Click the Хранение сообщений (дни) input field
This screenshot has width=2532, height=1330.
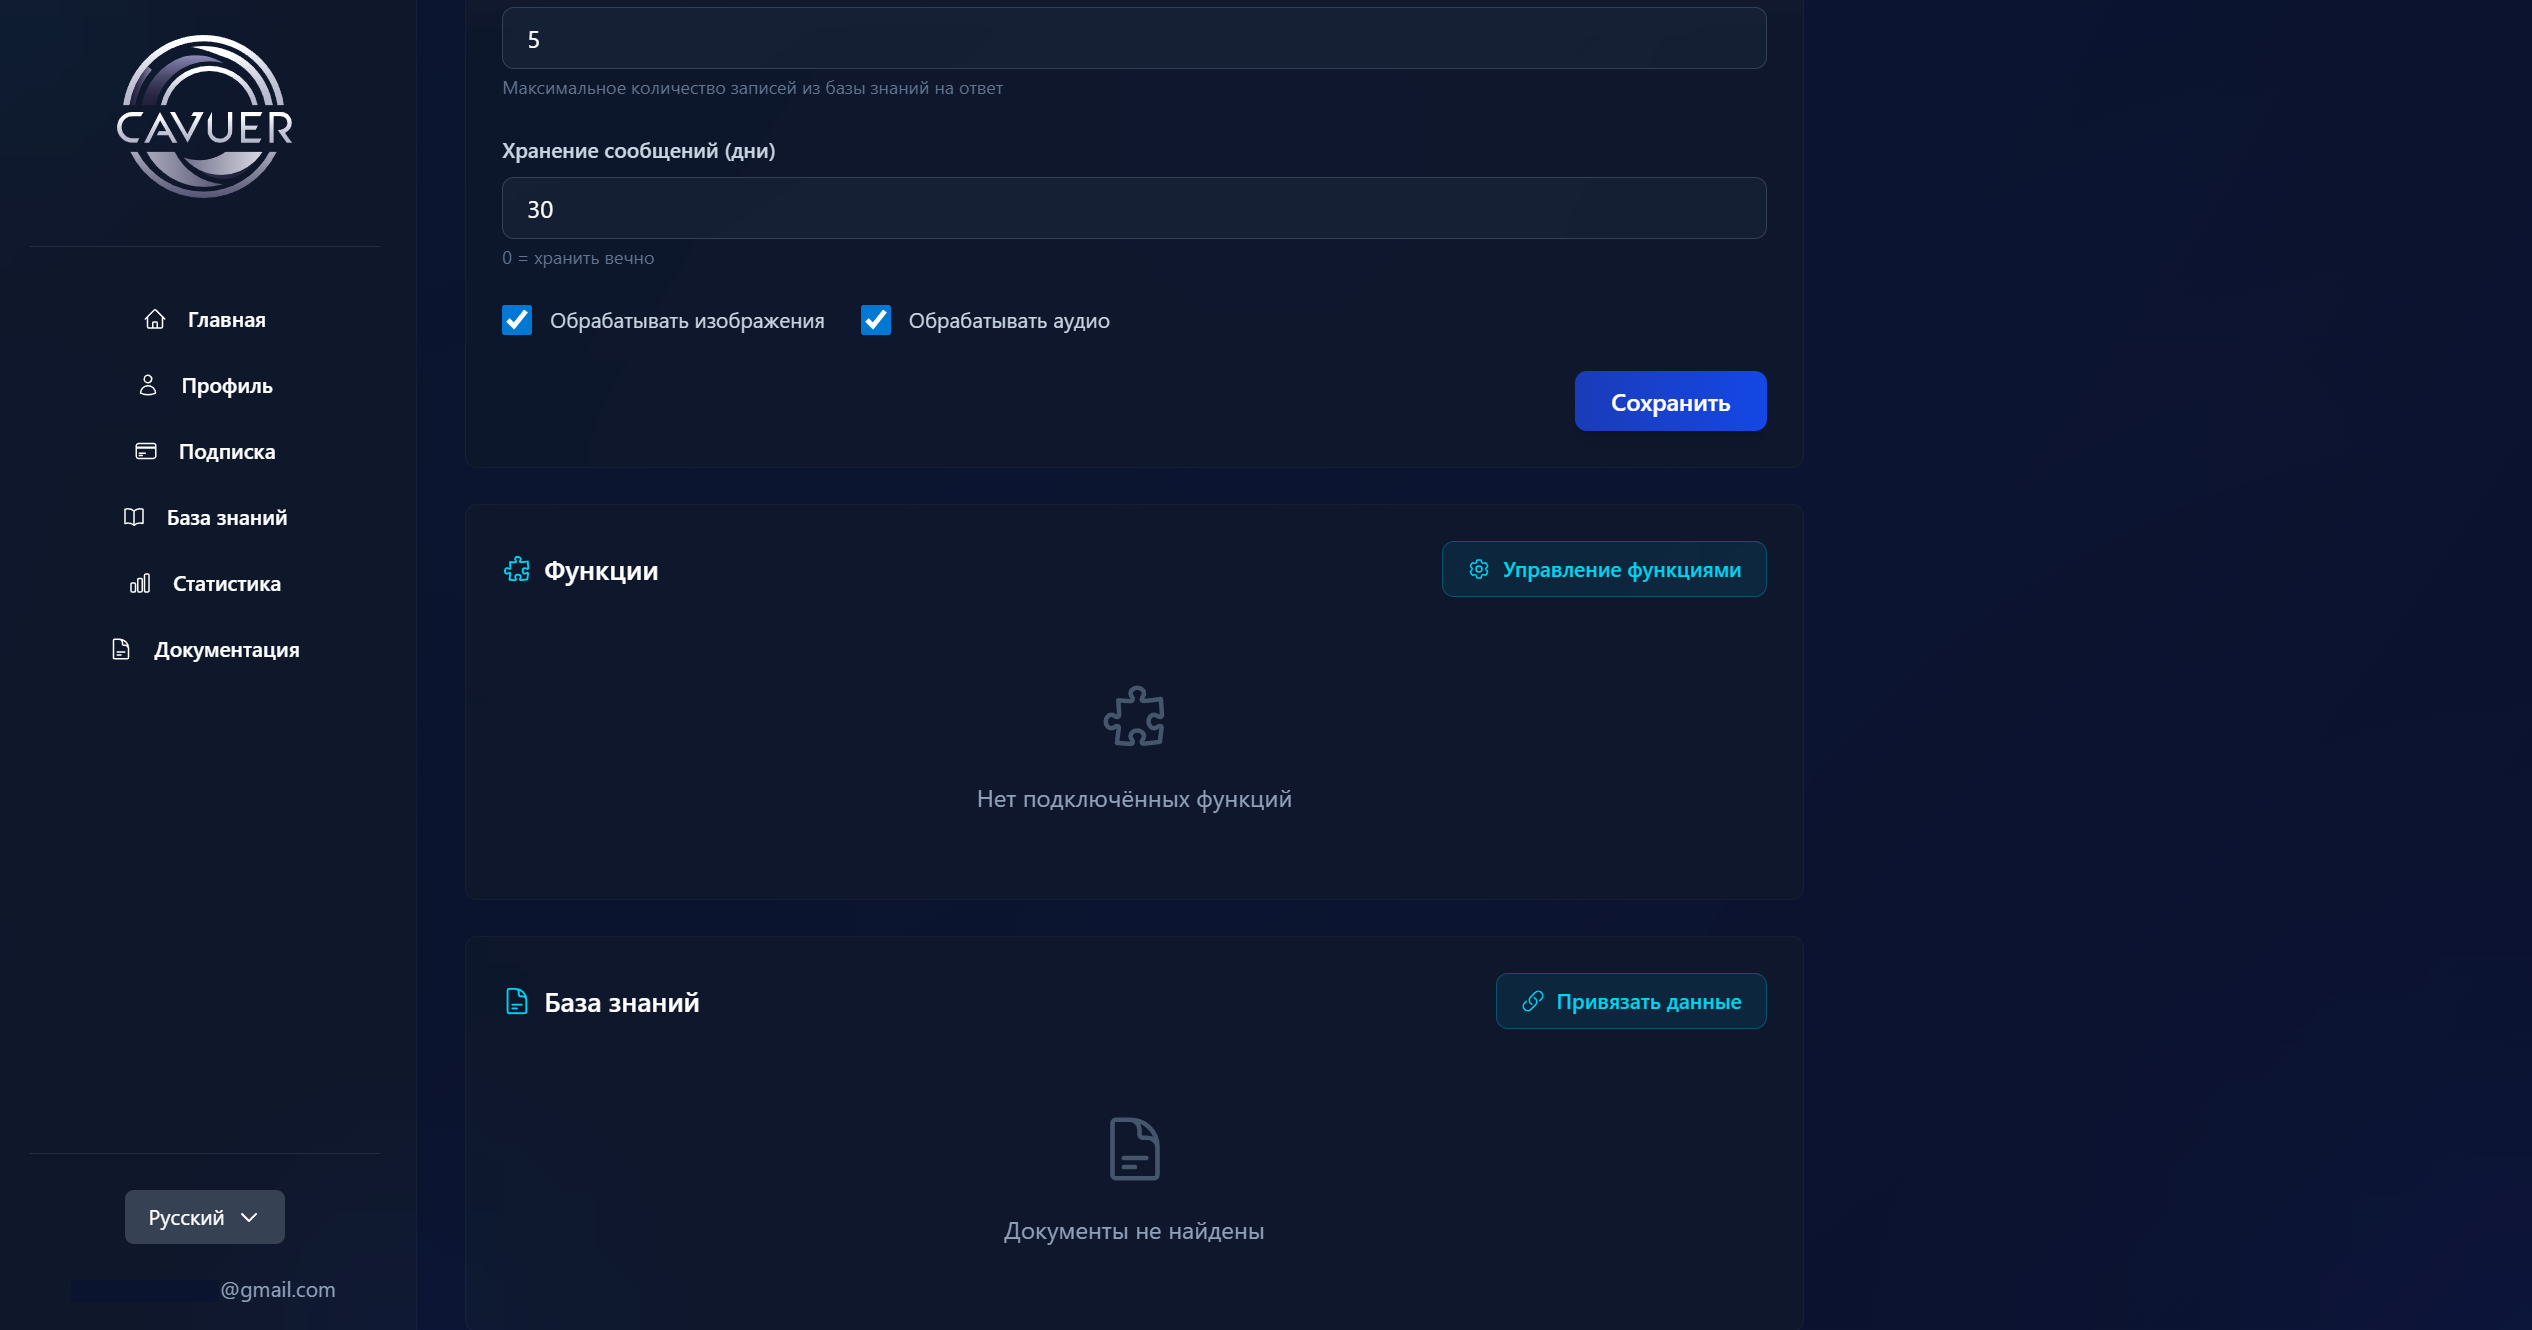coord(1133,209)
